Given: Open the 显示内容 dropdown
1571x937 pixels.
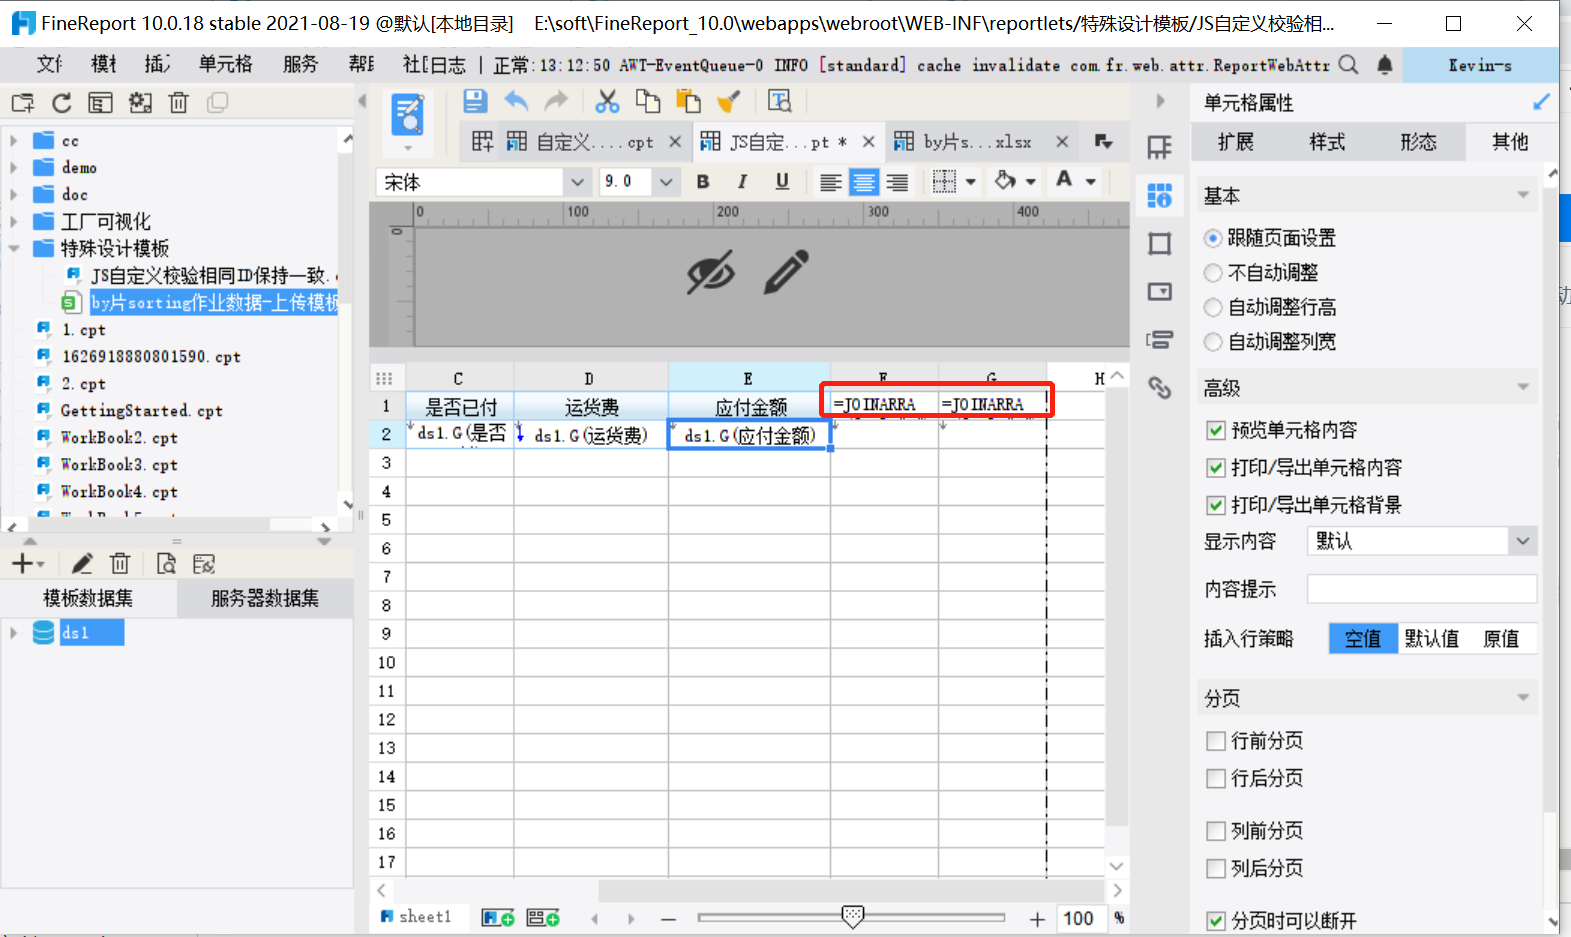Looking at the screenshot, I should [1421, 541].
